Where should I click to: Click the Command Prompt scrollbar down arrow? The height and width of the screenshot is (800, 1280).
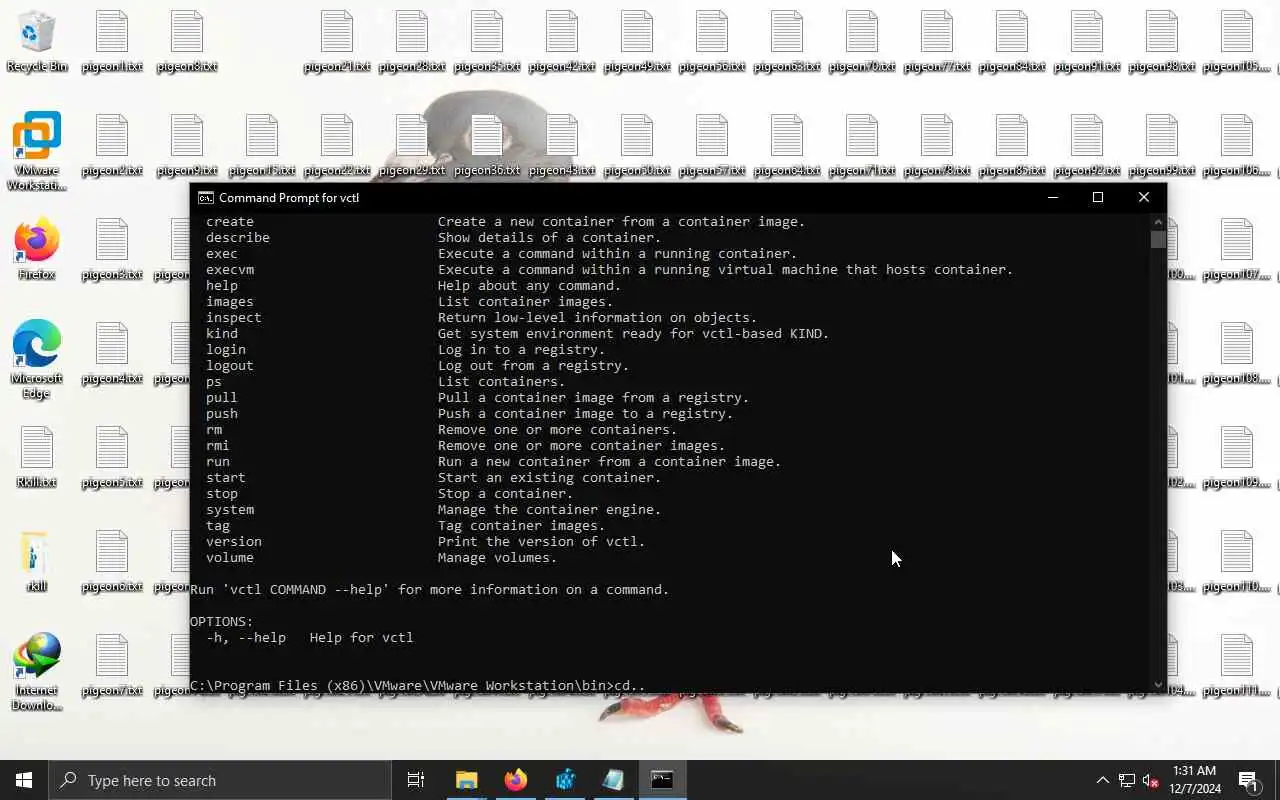tap(1158, 685)
